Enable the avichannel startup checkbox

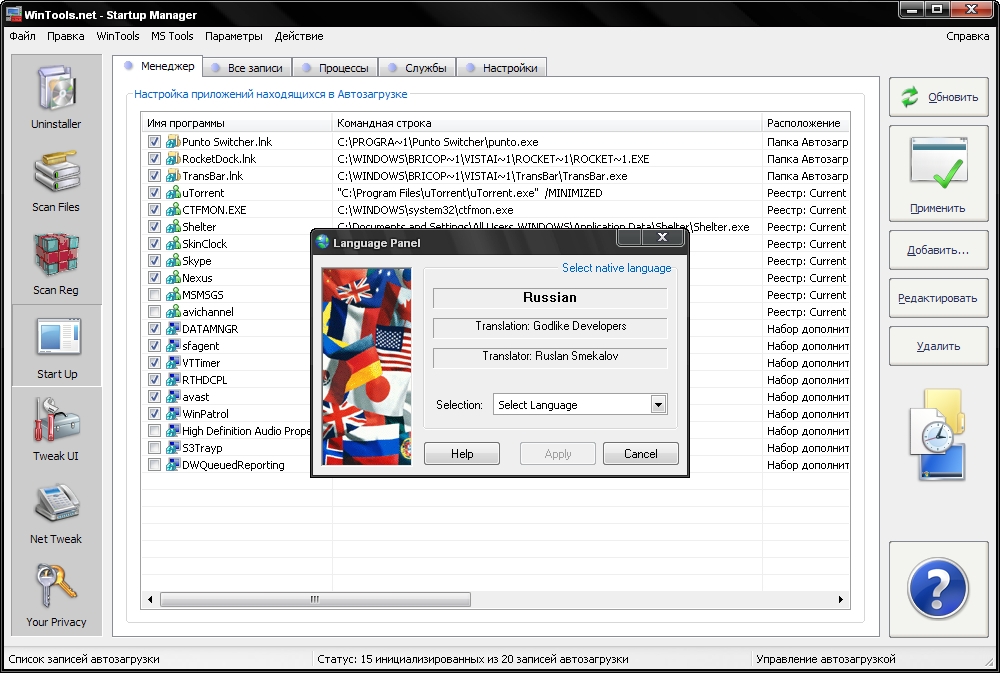click(154, 312)
